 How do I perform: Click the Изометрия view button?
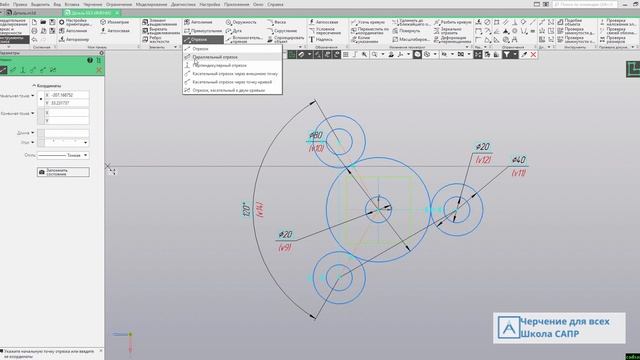point(115,22)
